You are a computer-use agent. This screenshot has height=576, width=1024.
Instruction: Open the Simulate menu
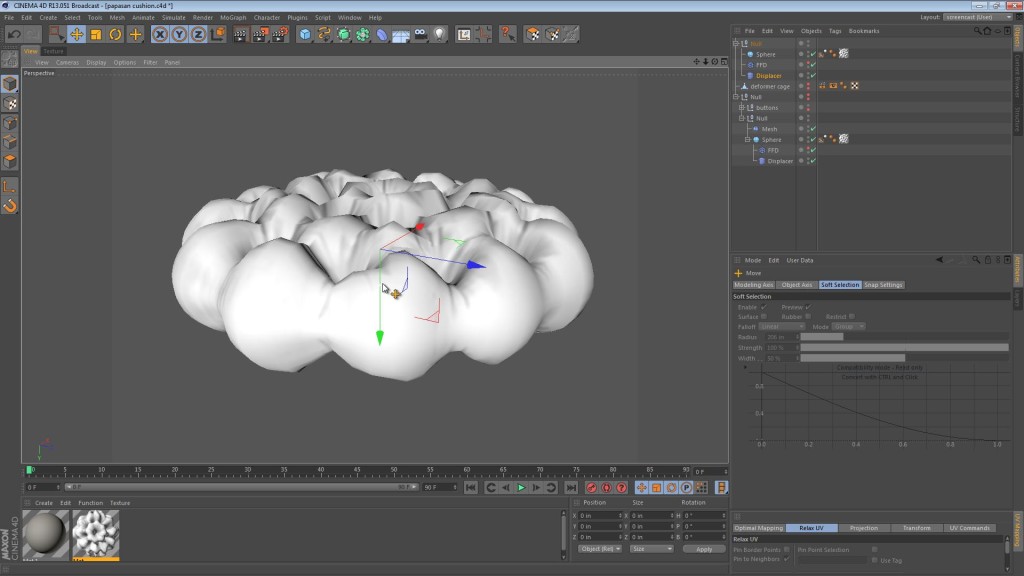174,18
